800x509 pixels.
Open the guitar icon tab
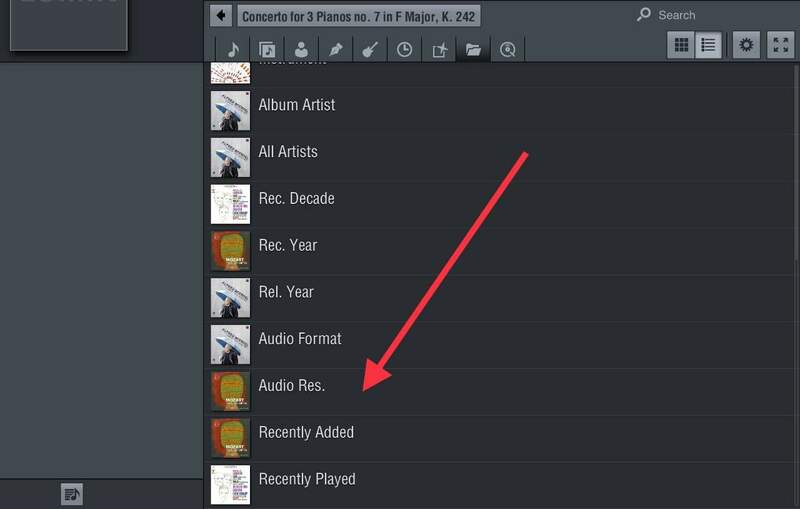coord(370,49)
